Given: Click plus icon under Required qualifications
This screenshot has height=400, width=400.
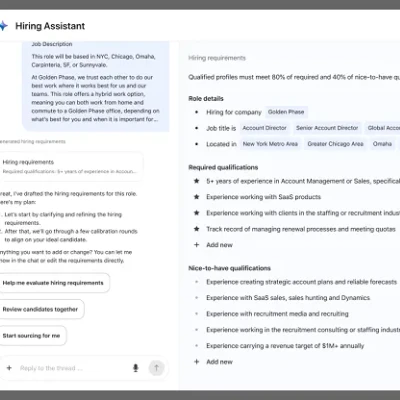Looking at the screenshot, I should 197,245.
